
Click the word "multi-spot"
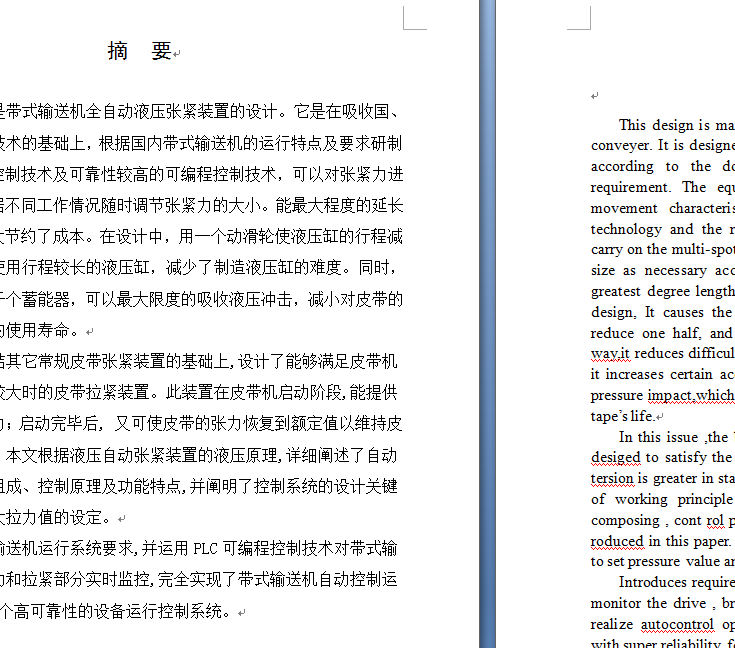tap(703, 249)
